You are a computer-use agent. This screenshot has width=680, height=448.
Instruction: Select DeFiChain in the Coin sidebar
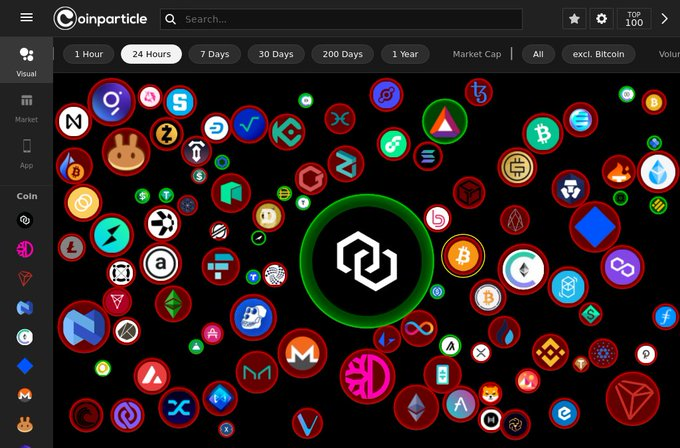tap(25, 249)
